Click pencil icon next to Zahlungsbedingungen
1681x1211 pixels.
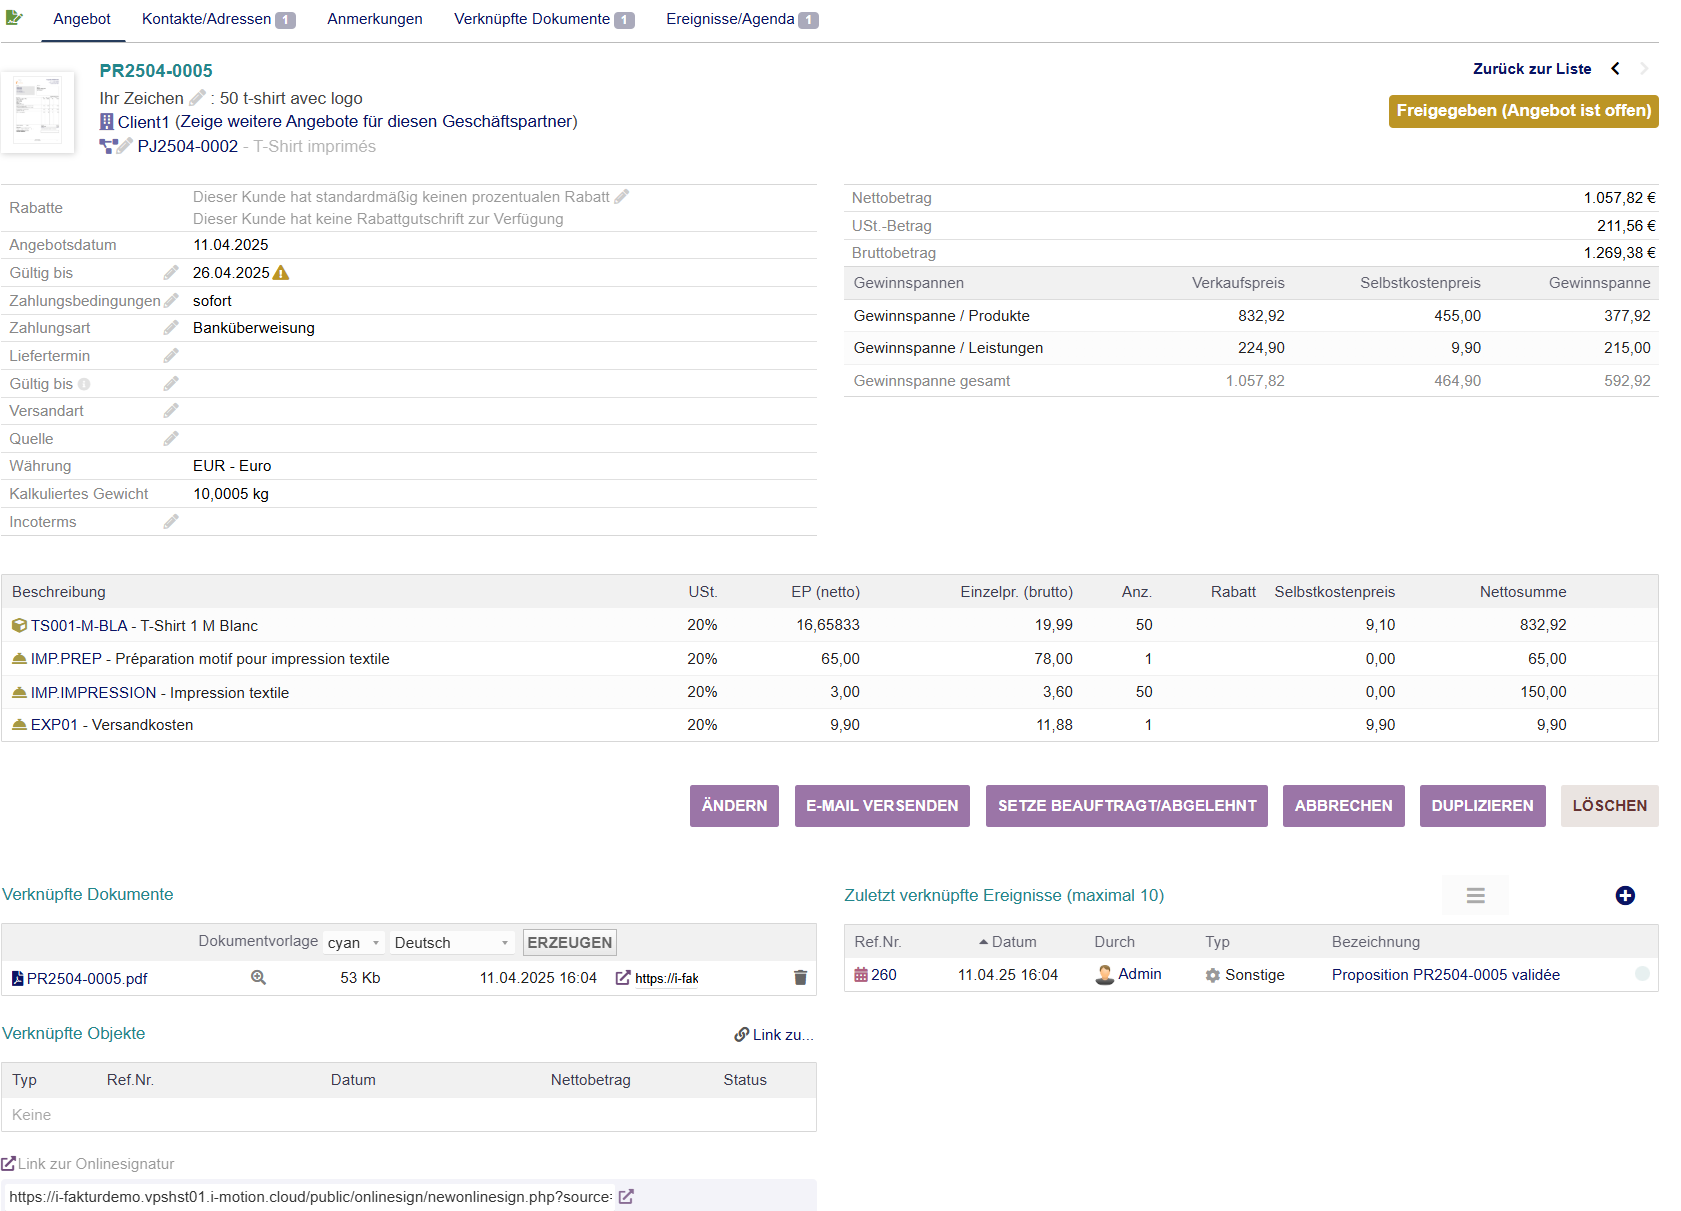[x=171, y=301]
